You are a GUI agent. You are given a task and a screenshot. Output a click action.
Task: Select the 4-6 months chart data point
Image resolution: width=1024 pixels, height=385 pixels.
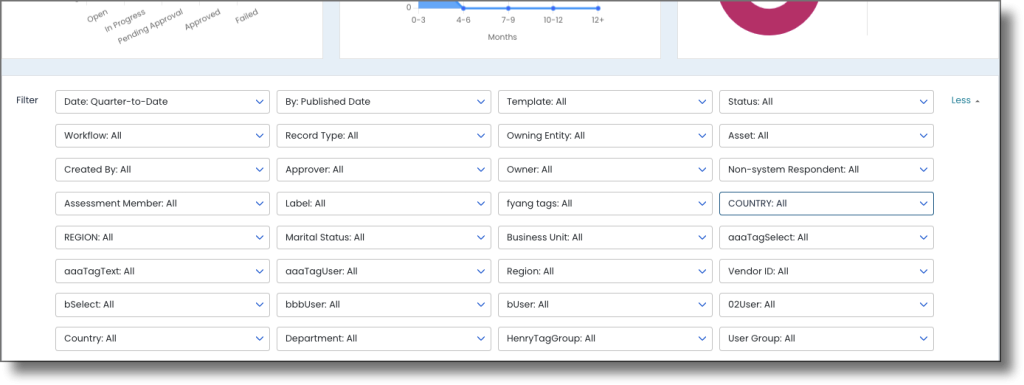point(463,8)
